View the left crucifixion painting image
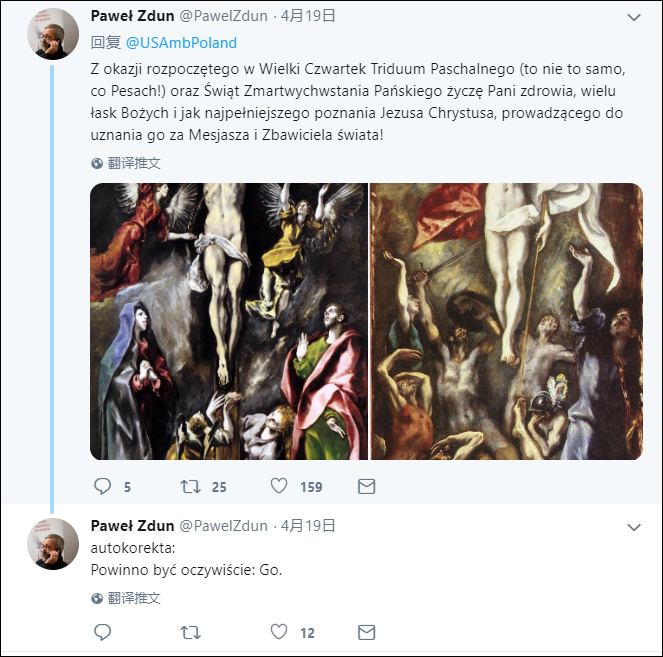This screenshot has width=663, height=657. (x=229, y=321)
